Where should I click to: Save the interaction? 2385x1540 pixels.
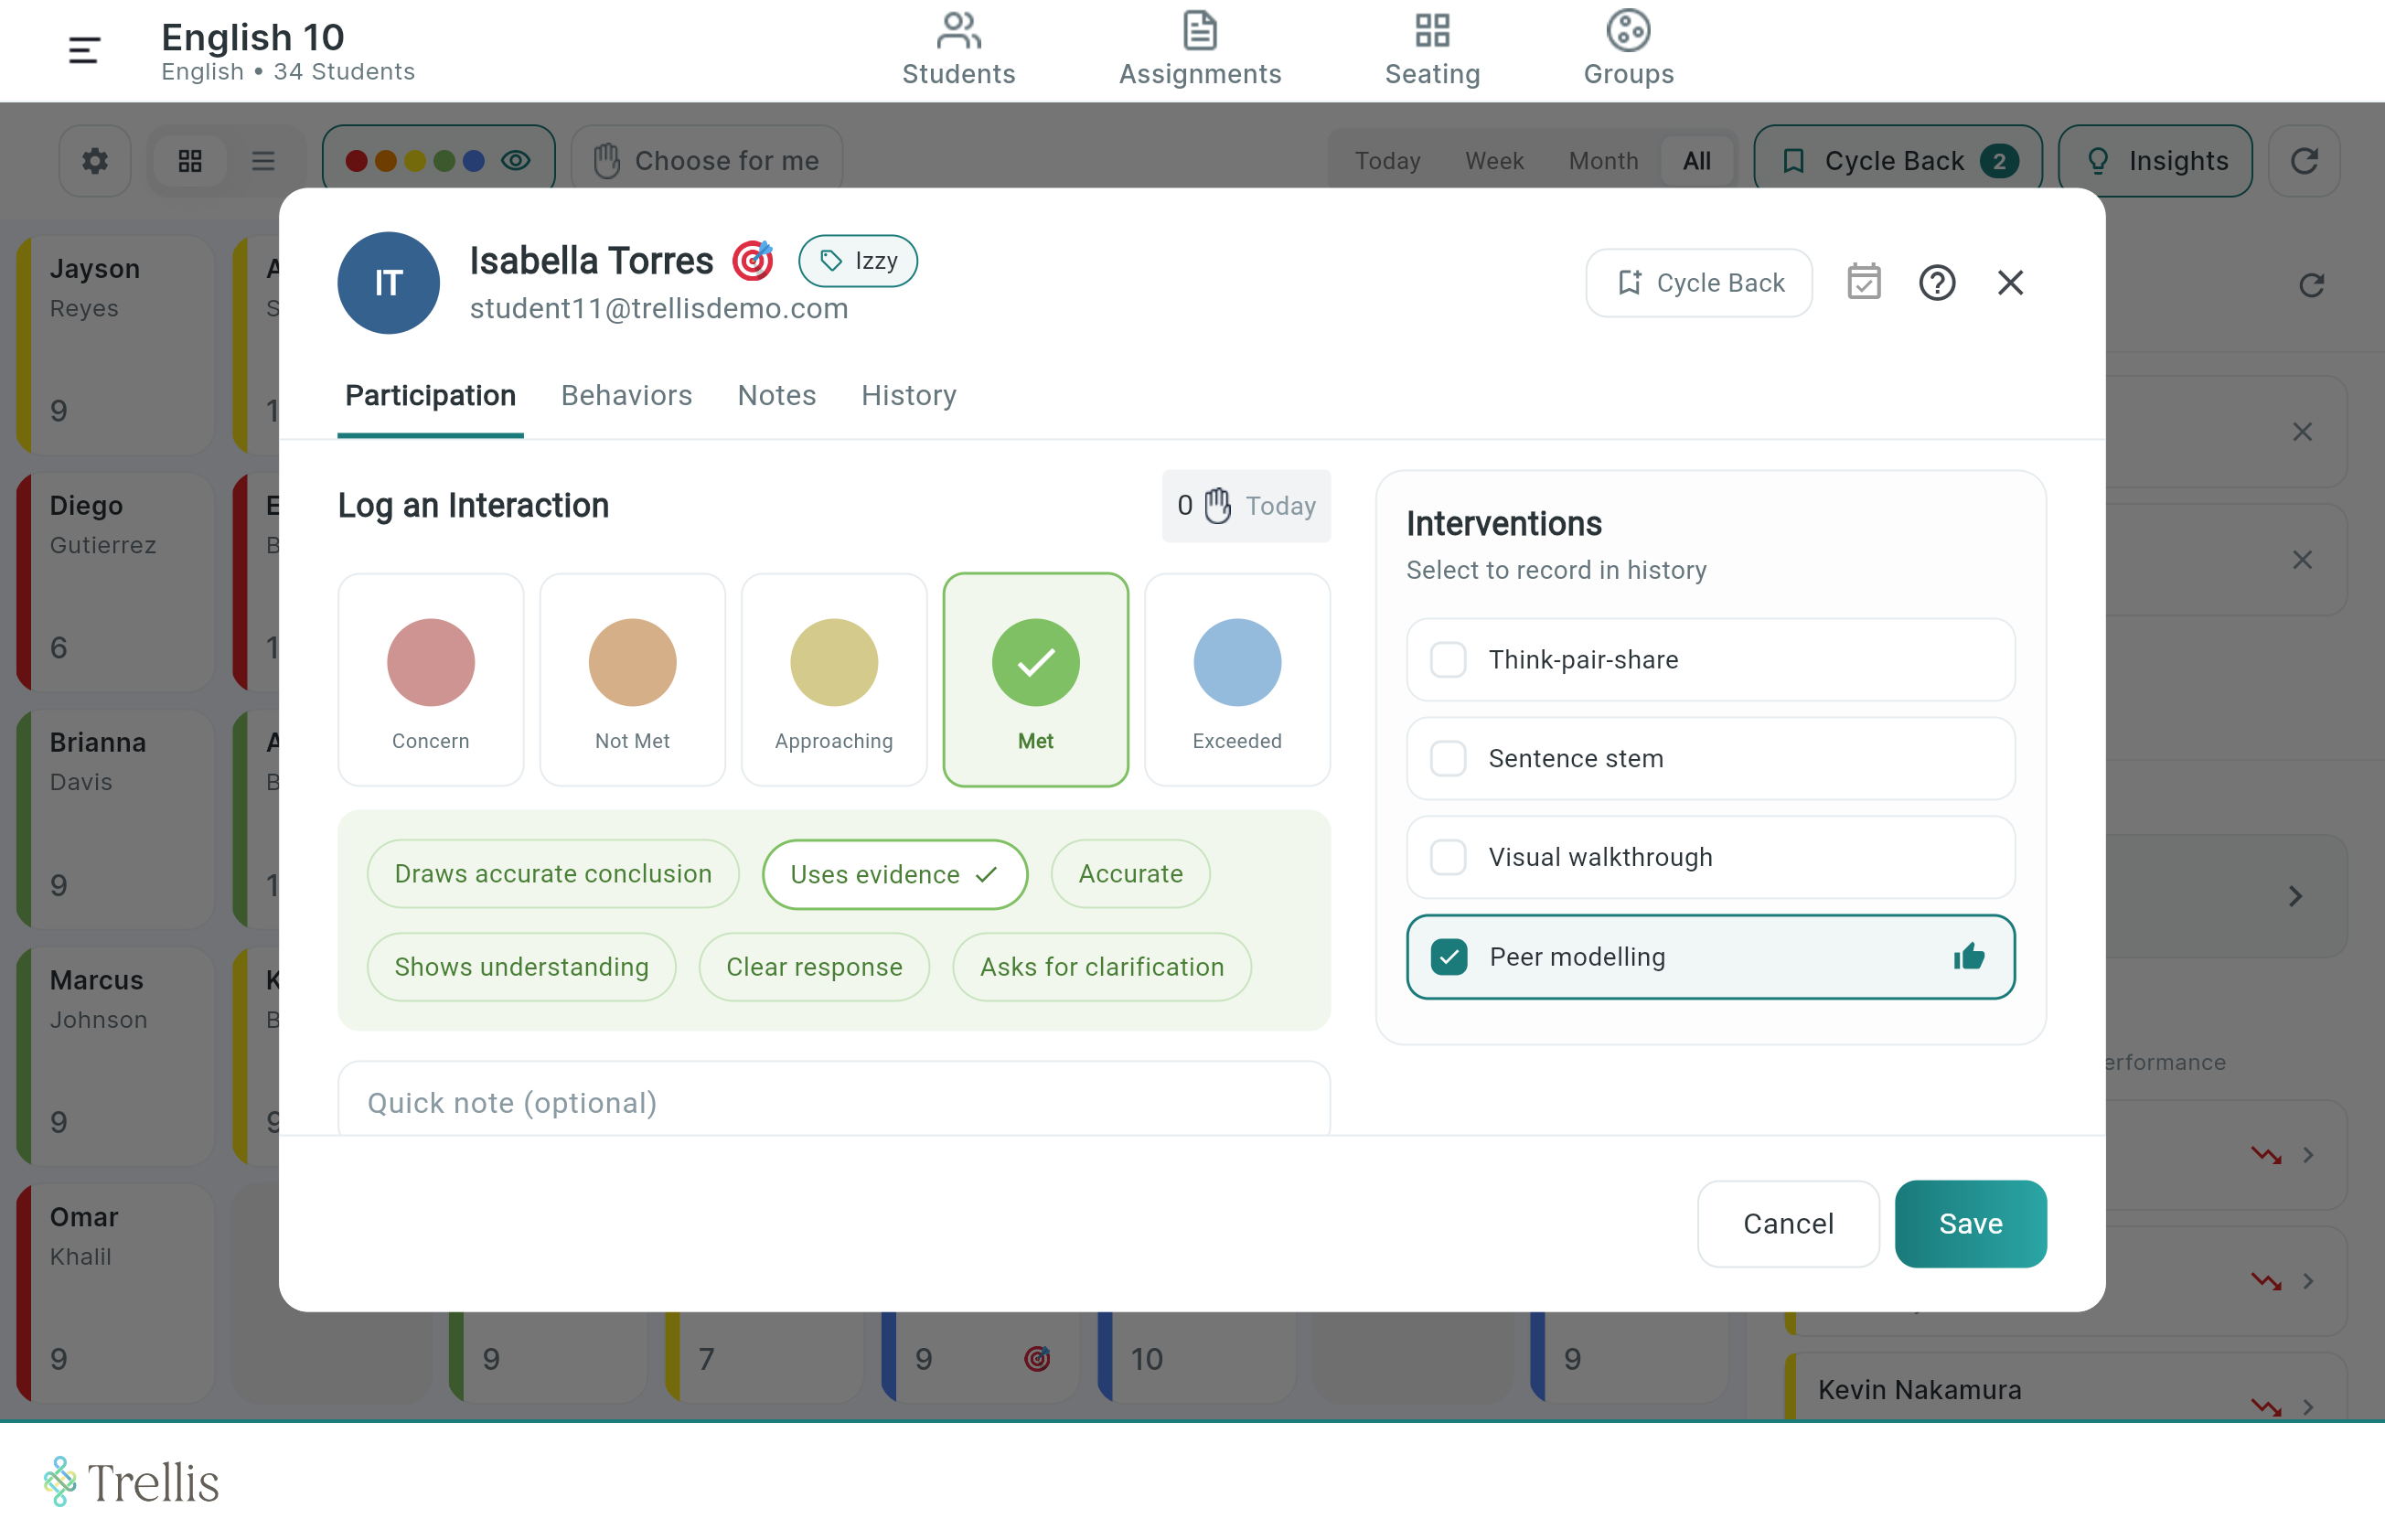tap(1970, 1224)
